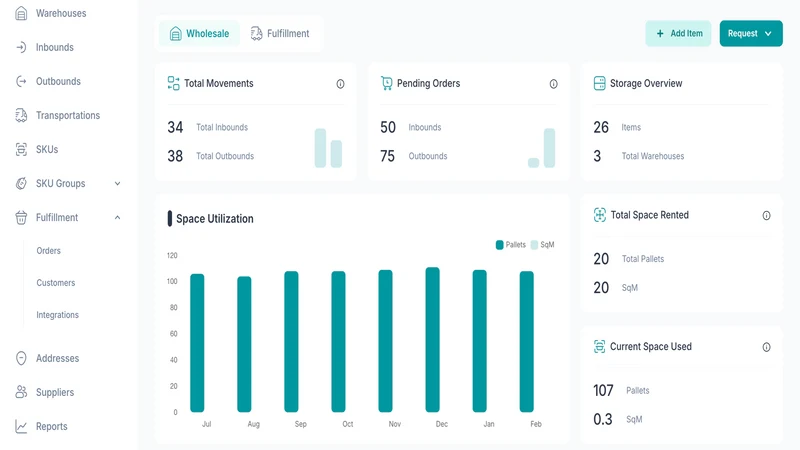The image size is (800, 450).
Task: Show info for Total Space Rented
Action: point(766,216)
